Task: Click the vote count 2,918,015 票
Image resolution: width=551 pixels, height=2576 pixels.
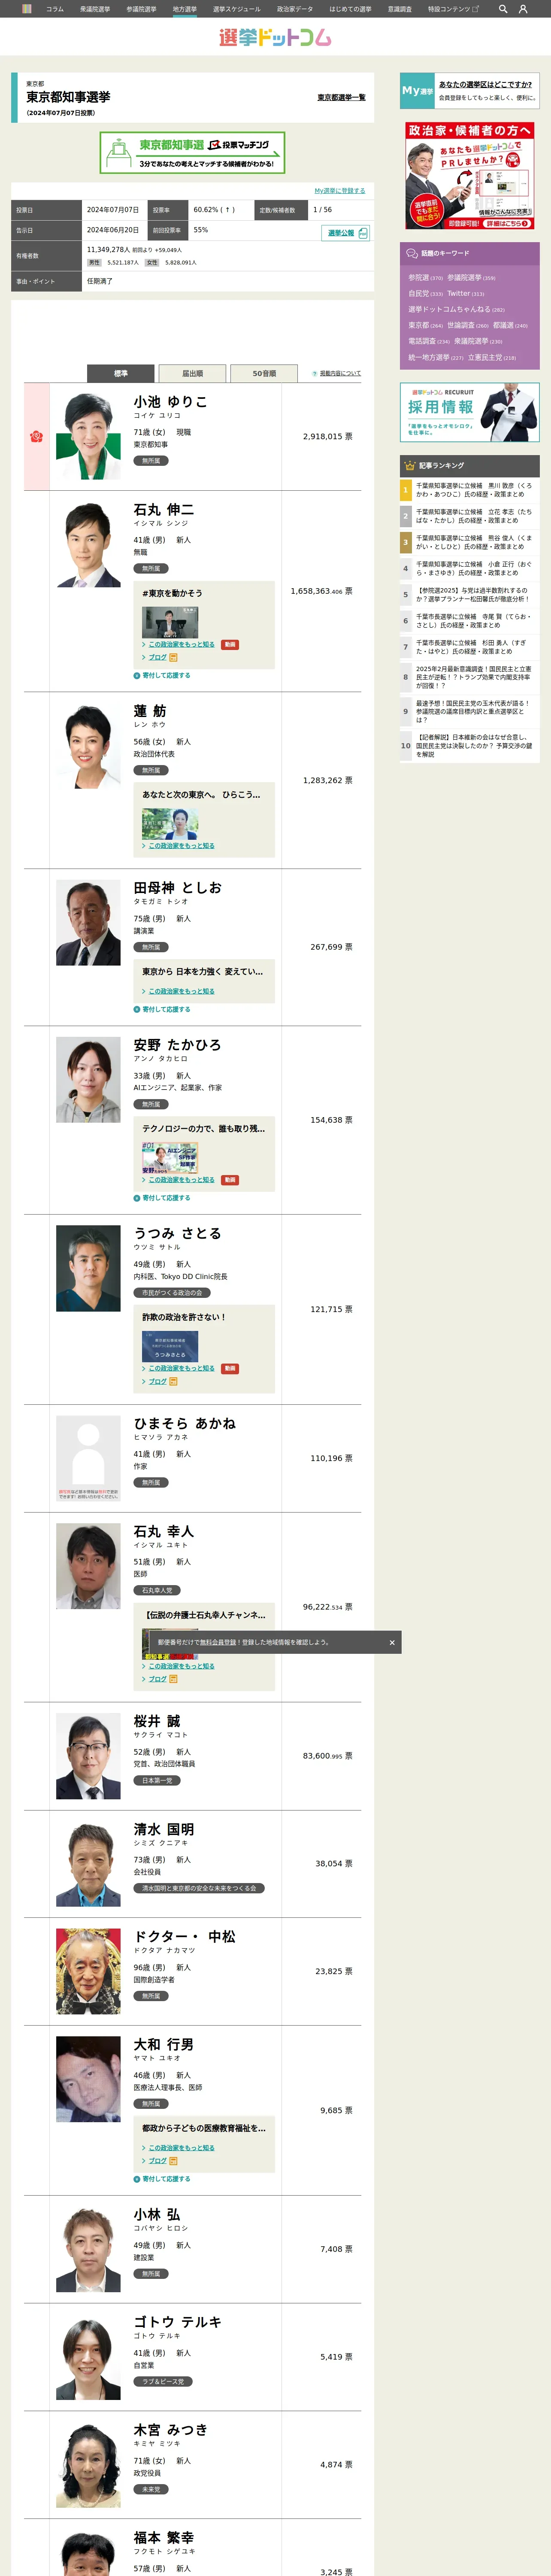Action: click(328, 437)
